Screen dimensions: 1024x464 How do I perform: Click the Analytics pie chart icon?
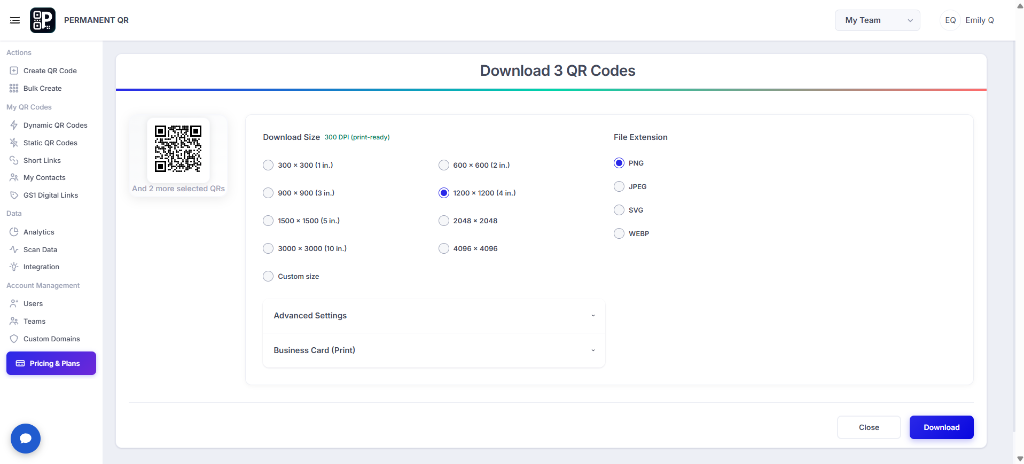point(14,232)
